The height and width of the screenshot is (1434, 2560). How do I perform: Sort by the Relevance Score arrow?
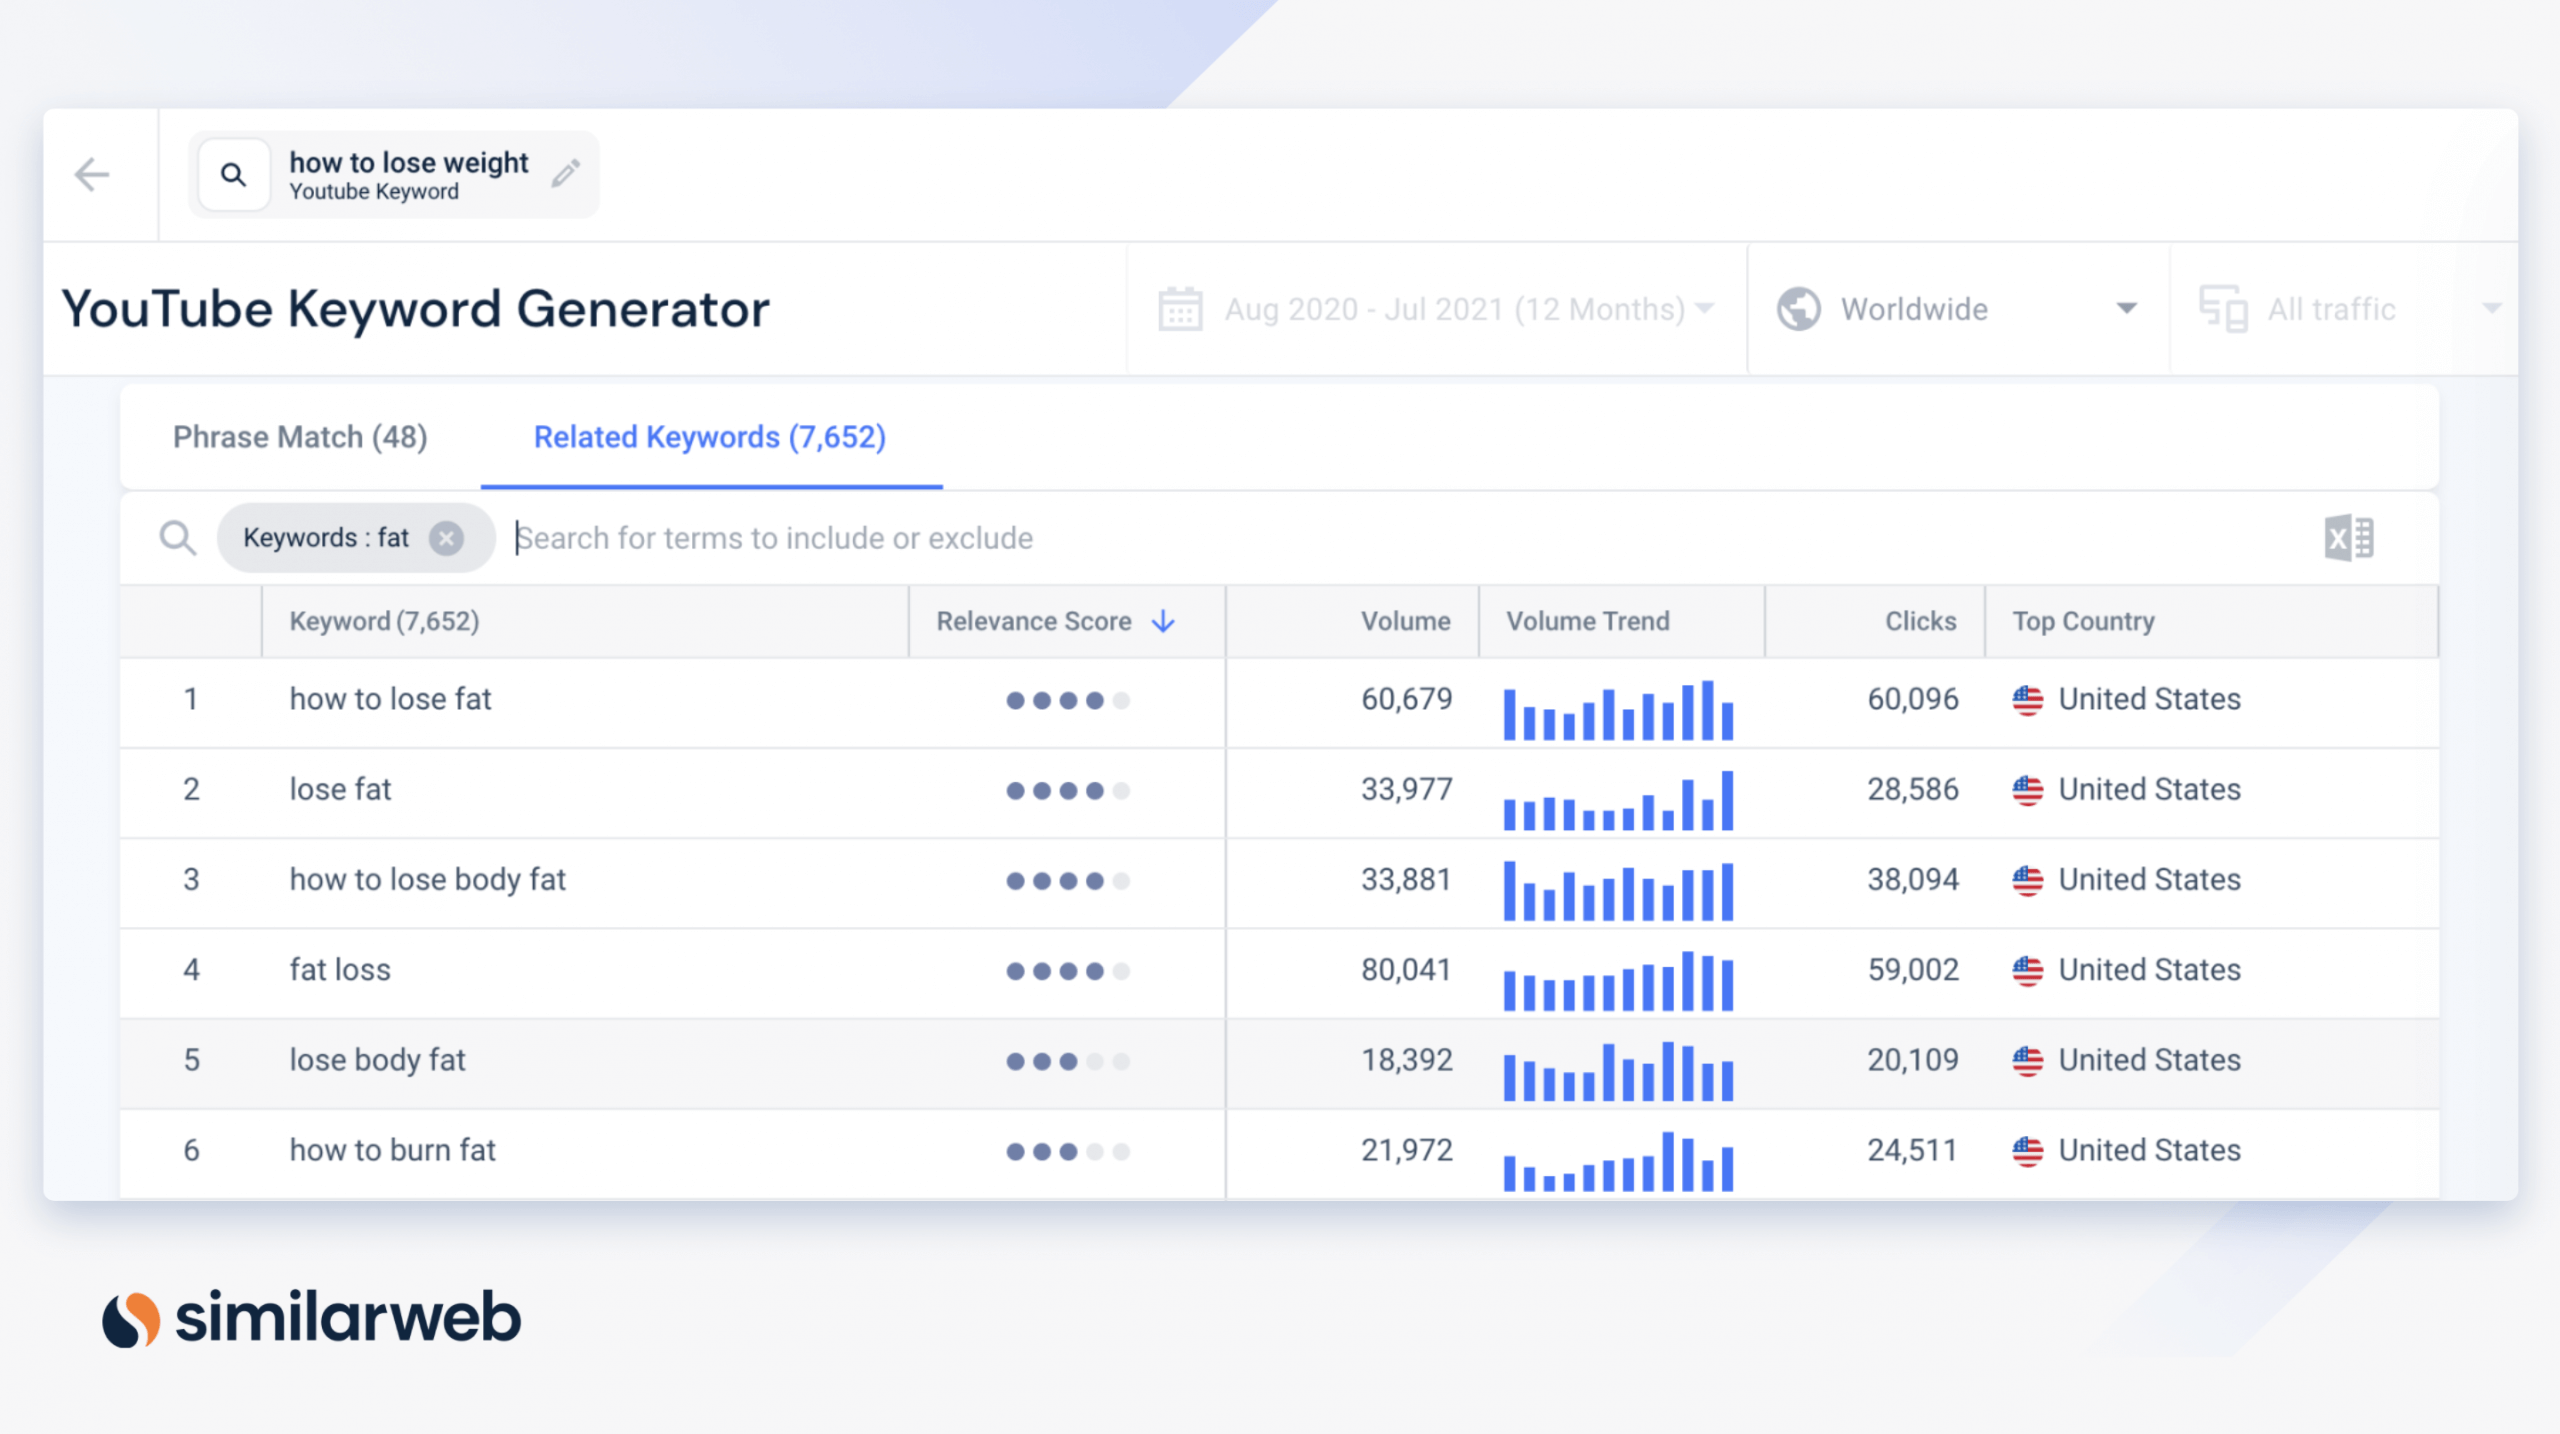click(x=1163, y=621)
